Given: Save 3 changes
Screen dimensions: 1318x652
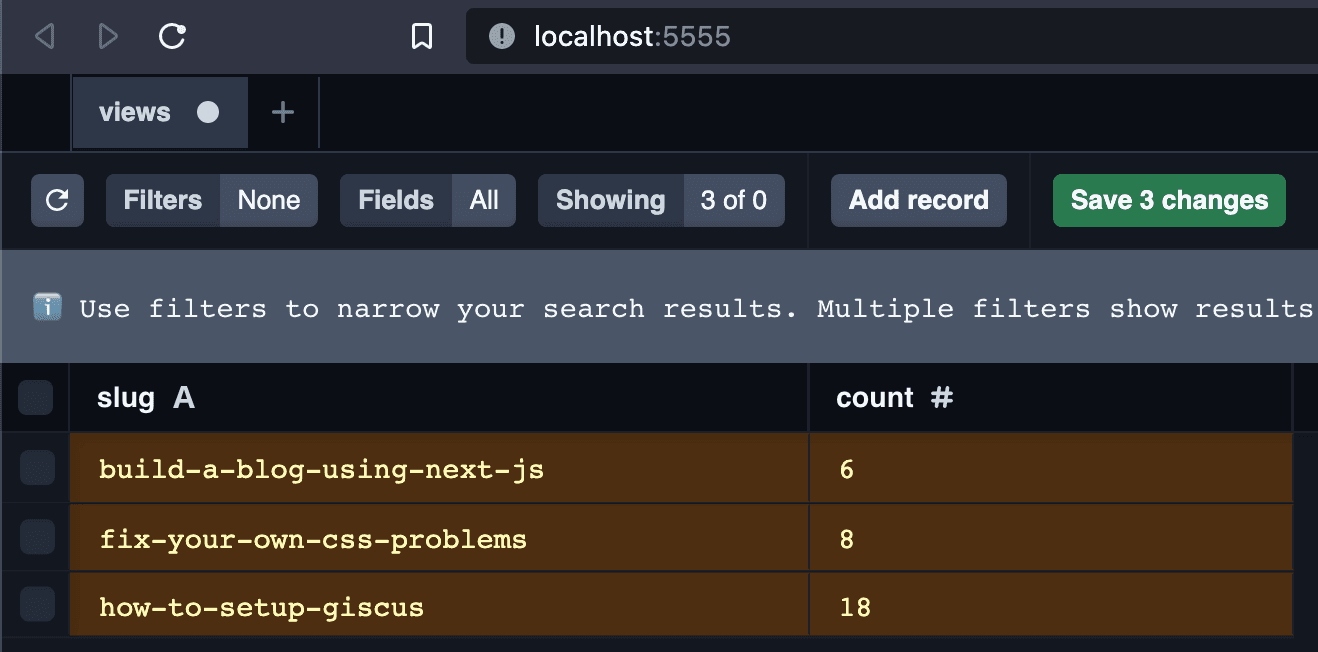Looking at the screenshot, I should (x=1169, y=201).
